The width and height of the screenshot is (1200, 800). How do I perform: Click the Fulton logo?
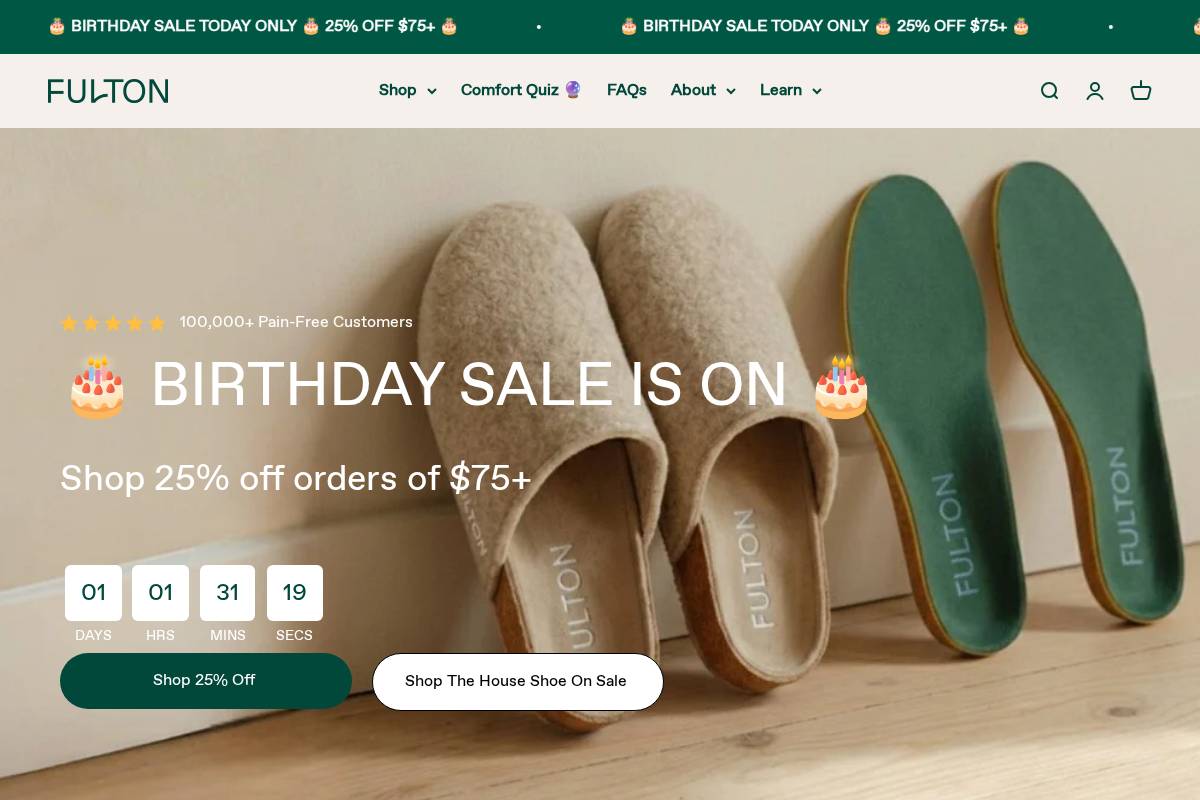click(x=108, y=91)
